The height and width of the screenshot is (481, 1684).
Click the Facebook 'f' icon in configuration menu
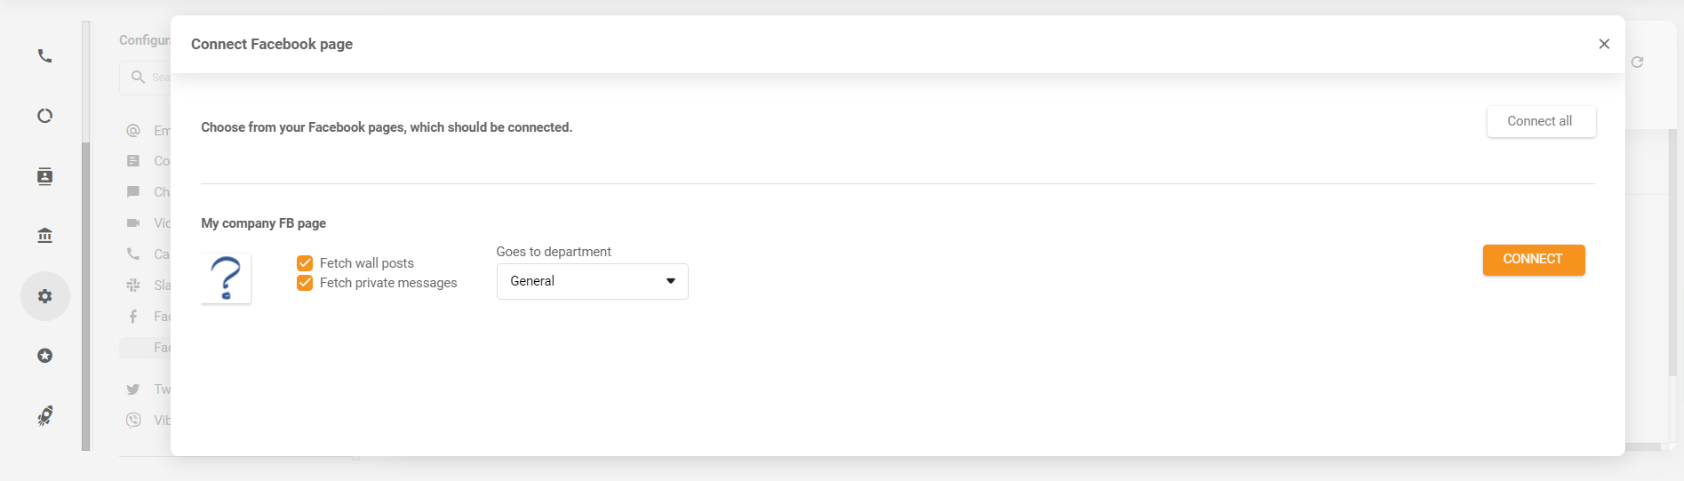(133, 316)
